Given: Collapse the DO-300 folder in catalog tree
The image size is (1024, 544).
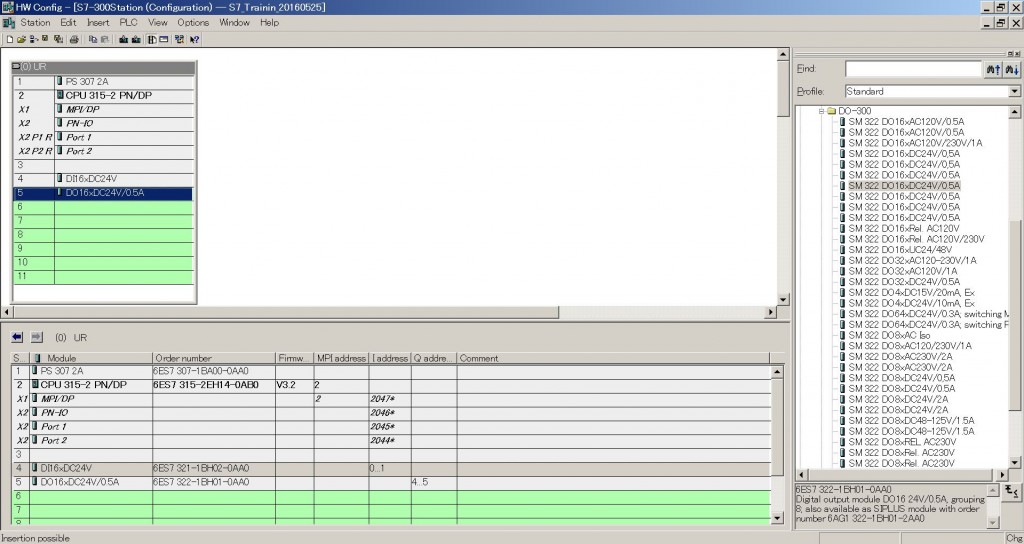Looking at the screenshot, I should (x=822, y=111).
